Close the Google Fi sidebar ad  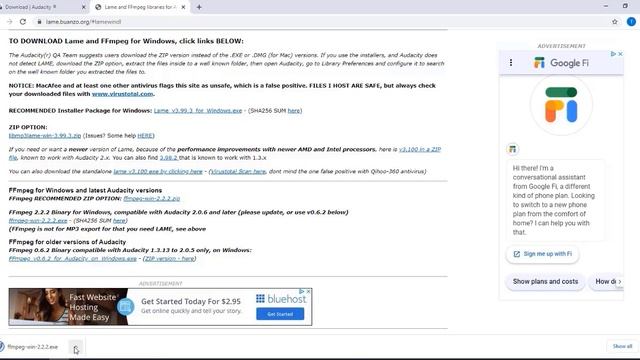(620, 54)
